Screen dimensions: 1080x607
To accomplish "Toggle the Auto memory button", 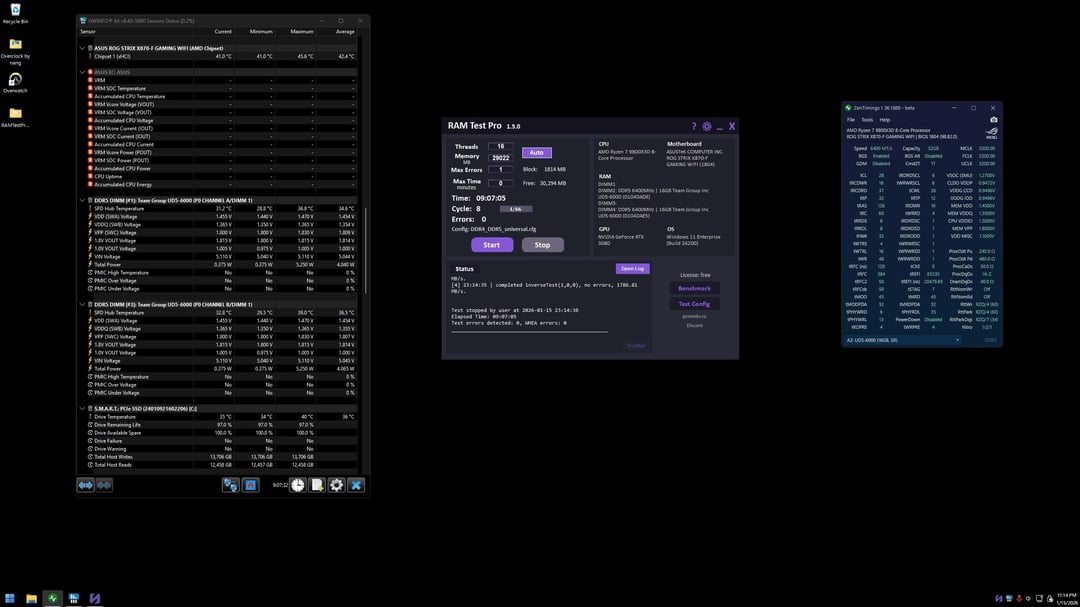I will click(537, 152).
